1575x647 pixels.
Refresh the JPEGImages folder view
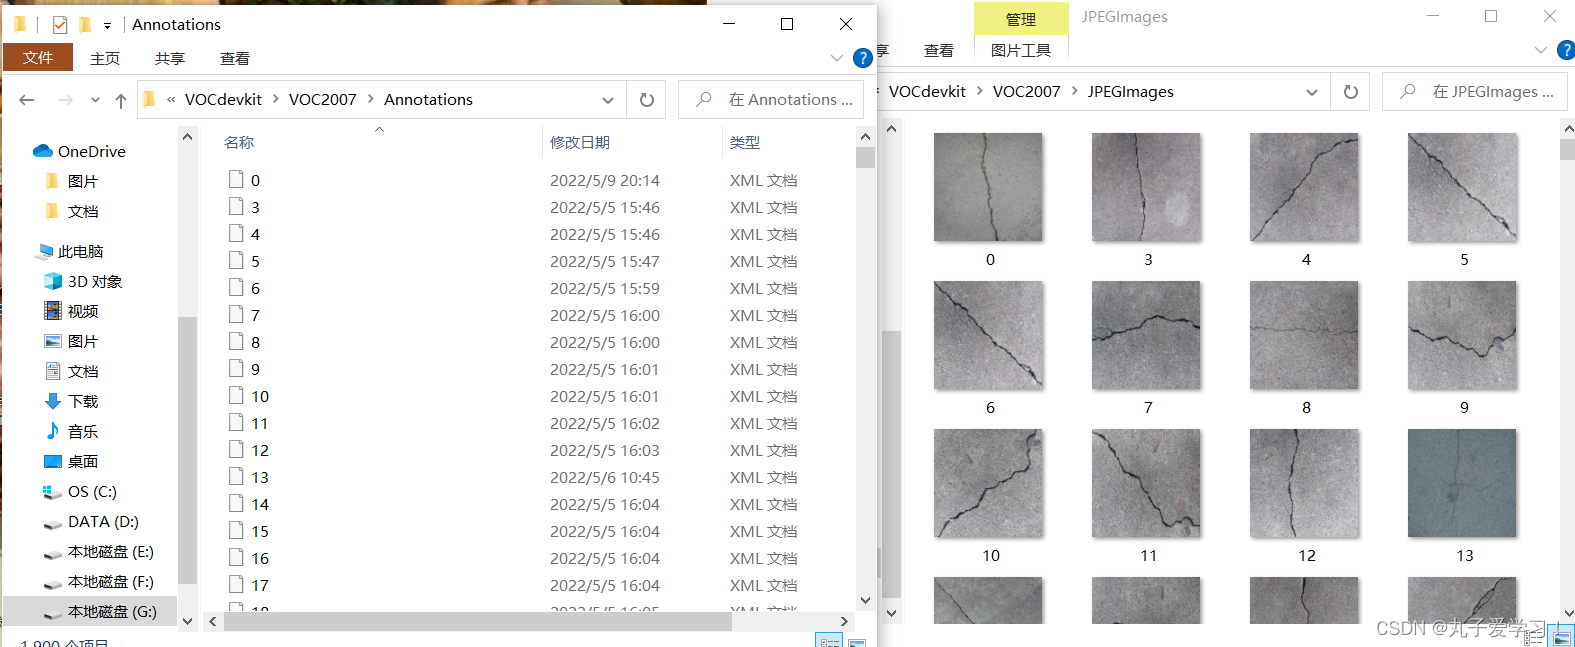pyautogui.click(x=1351, y=92)
